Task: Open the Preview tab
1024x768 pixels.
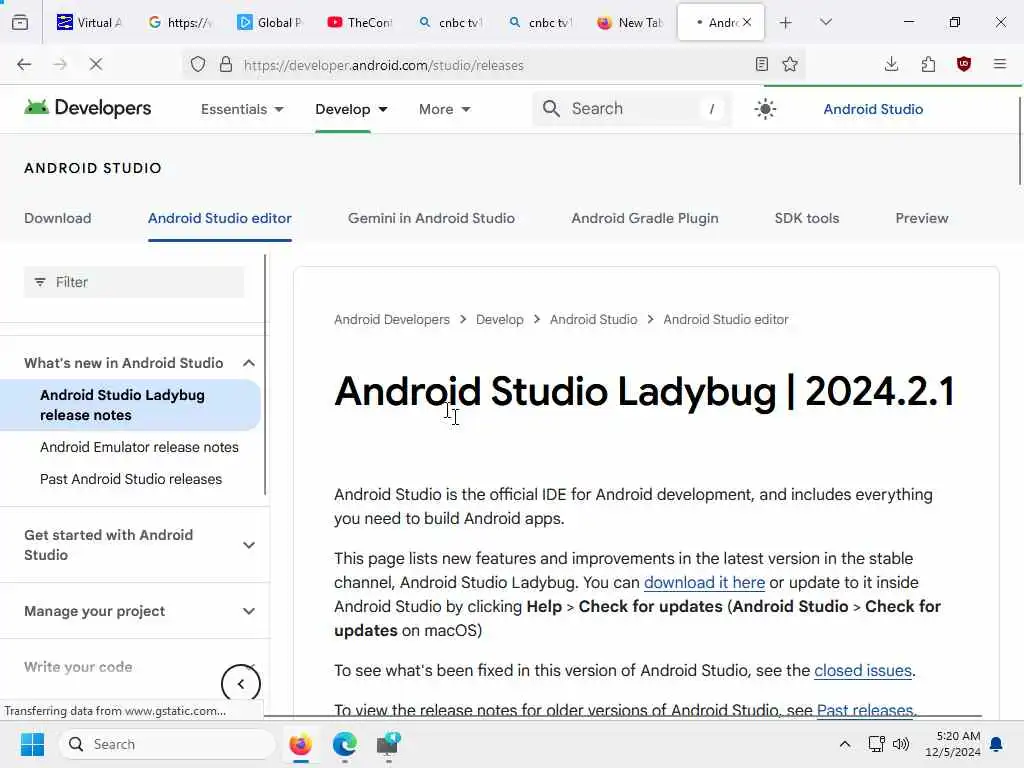Action: pos(921,218)
